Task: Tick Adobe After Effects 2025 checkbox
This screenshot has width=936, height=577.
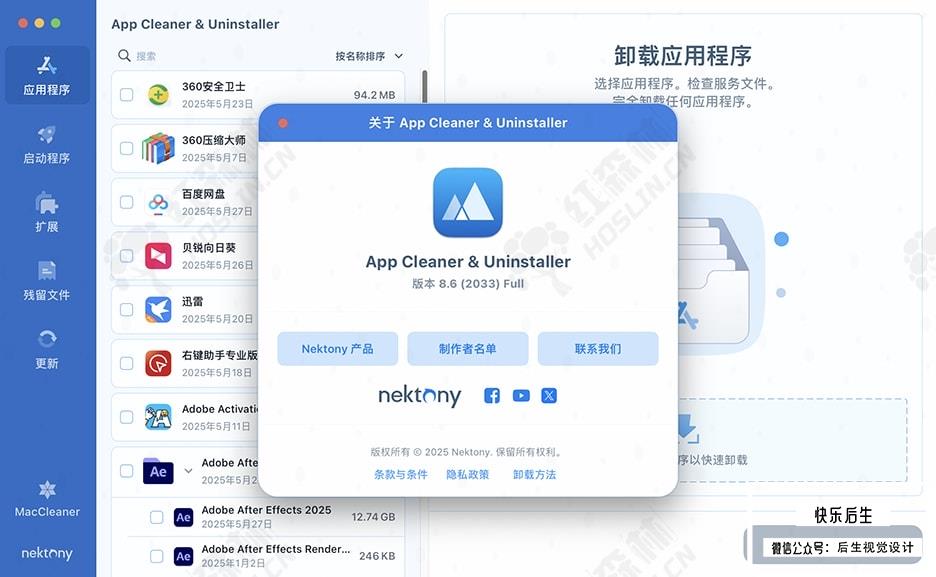Action: click(156, 517)
